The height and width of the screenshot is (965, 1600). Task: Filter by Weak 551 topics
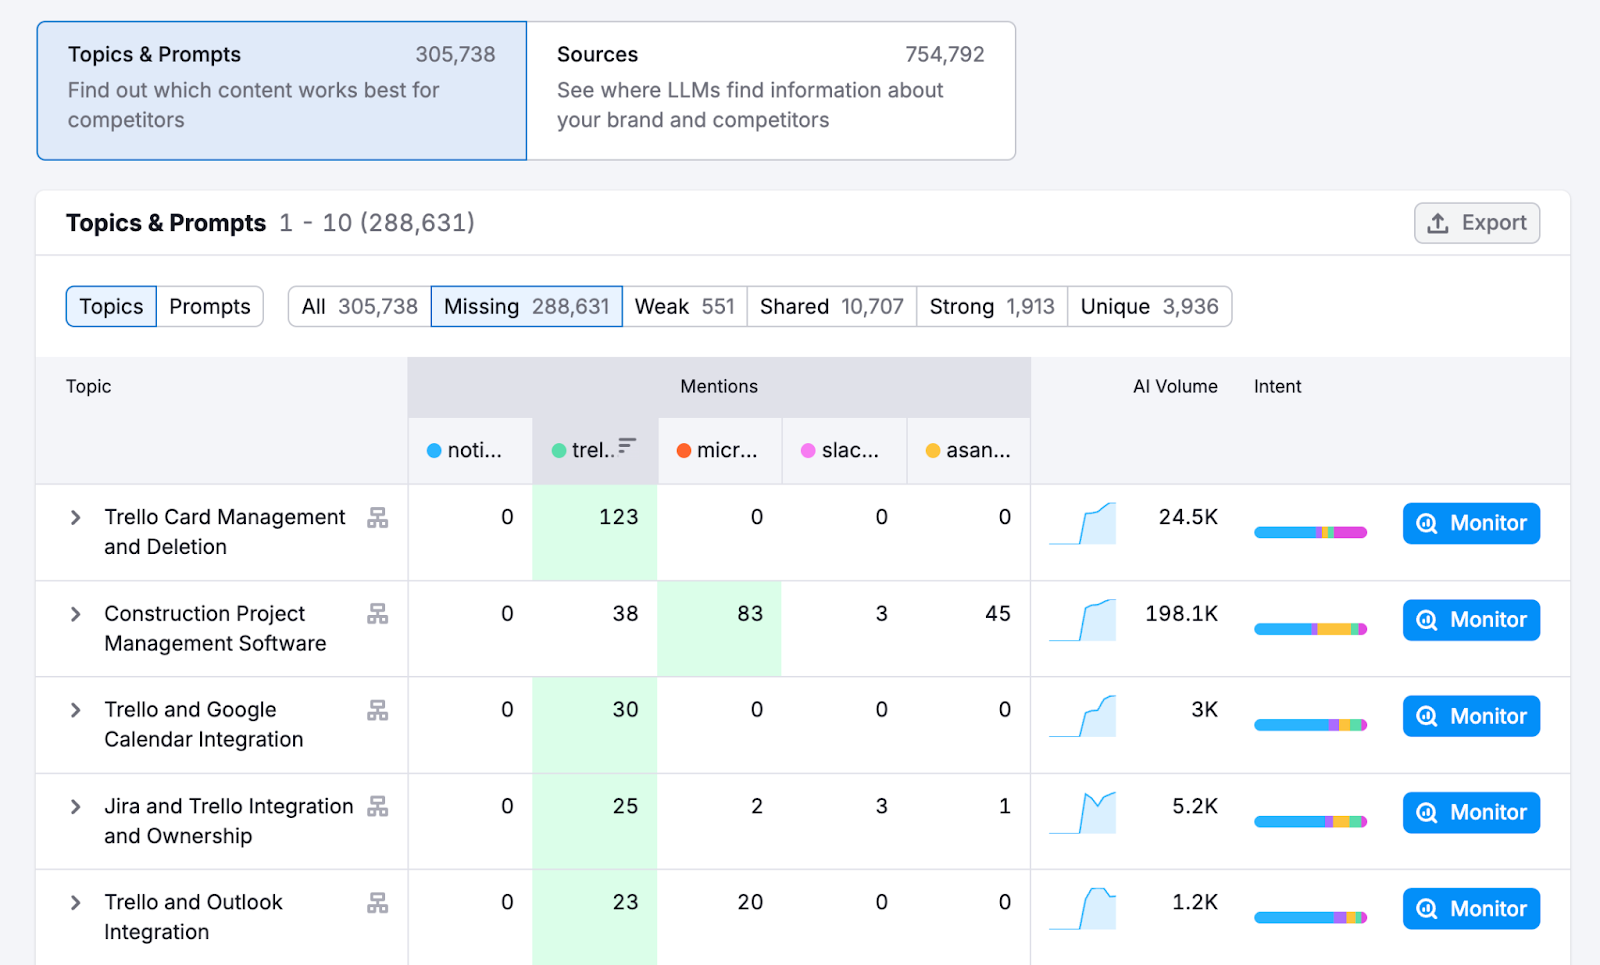point(684,307)
